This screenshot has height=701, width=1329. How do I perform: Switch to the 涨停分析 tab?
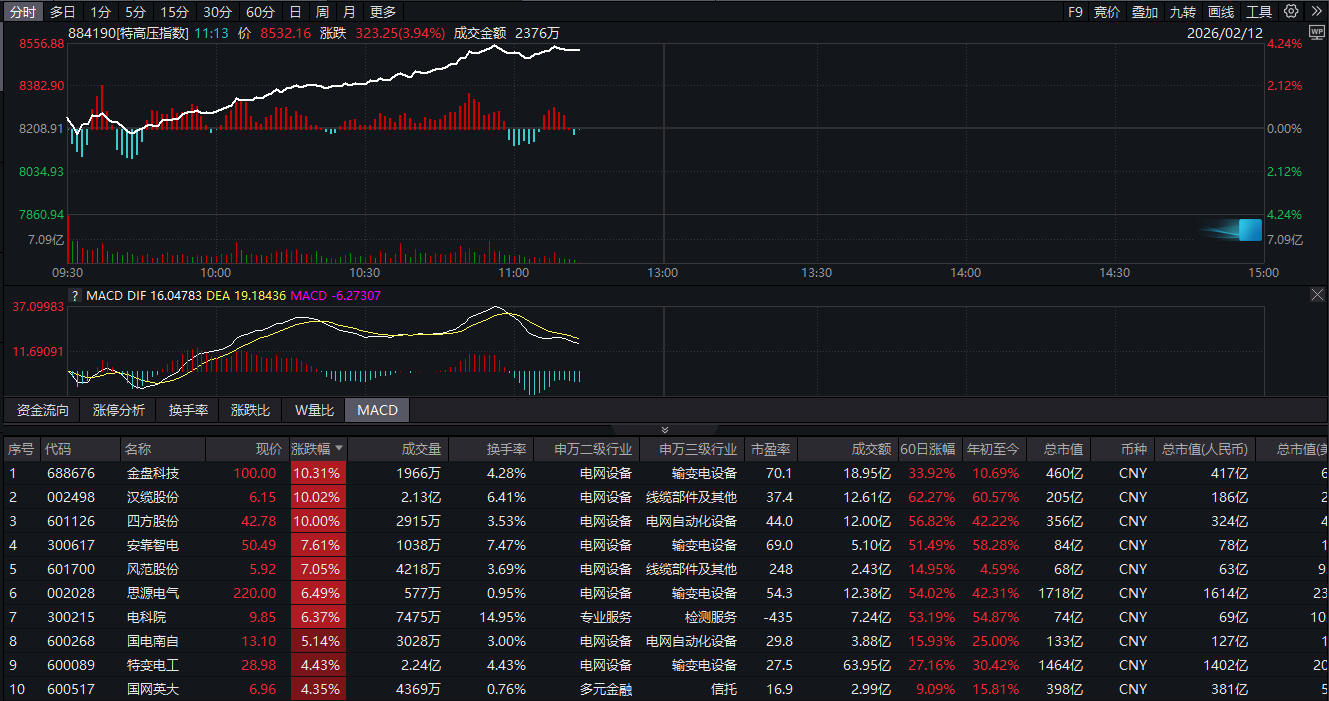click(119, 410)
